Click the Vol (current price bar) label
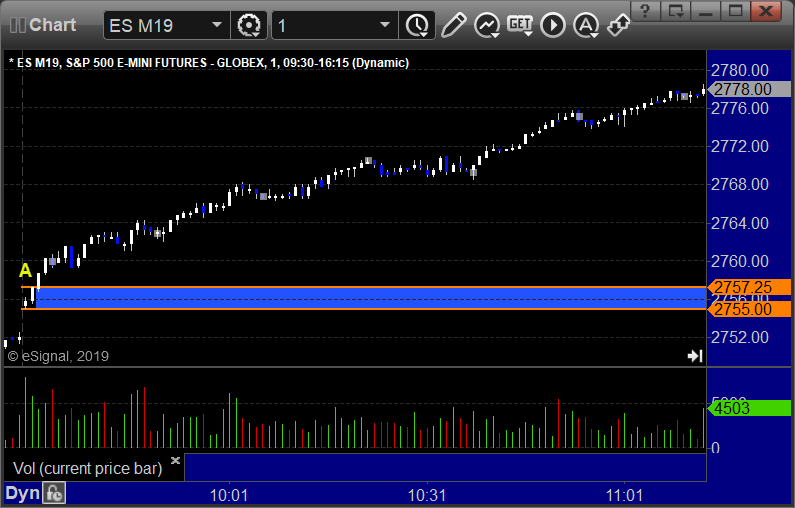795x508 pixels. (87, 468)
